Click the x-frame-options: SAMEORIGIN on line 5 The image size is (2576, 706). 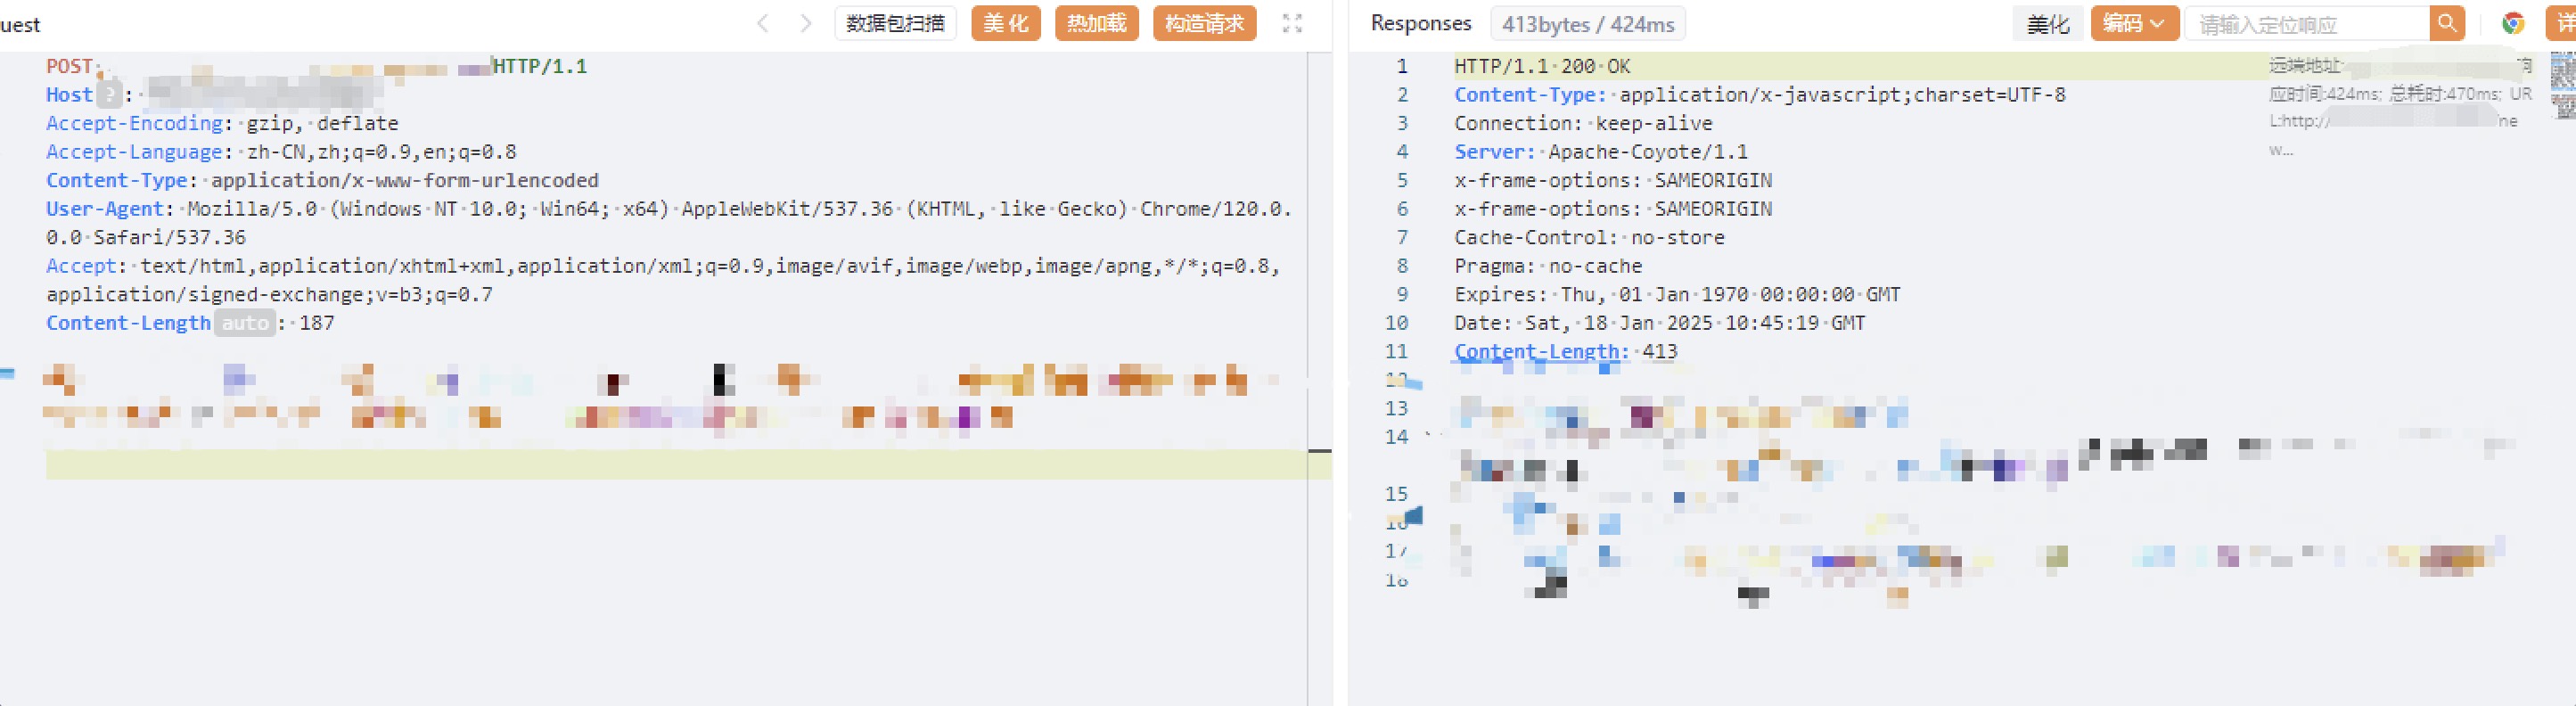point(1613,180)
